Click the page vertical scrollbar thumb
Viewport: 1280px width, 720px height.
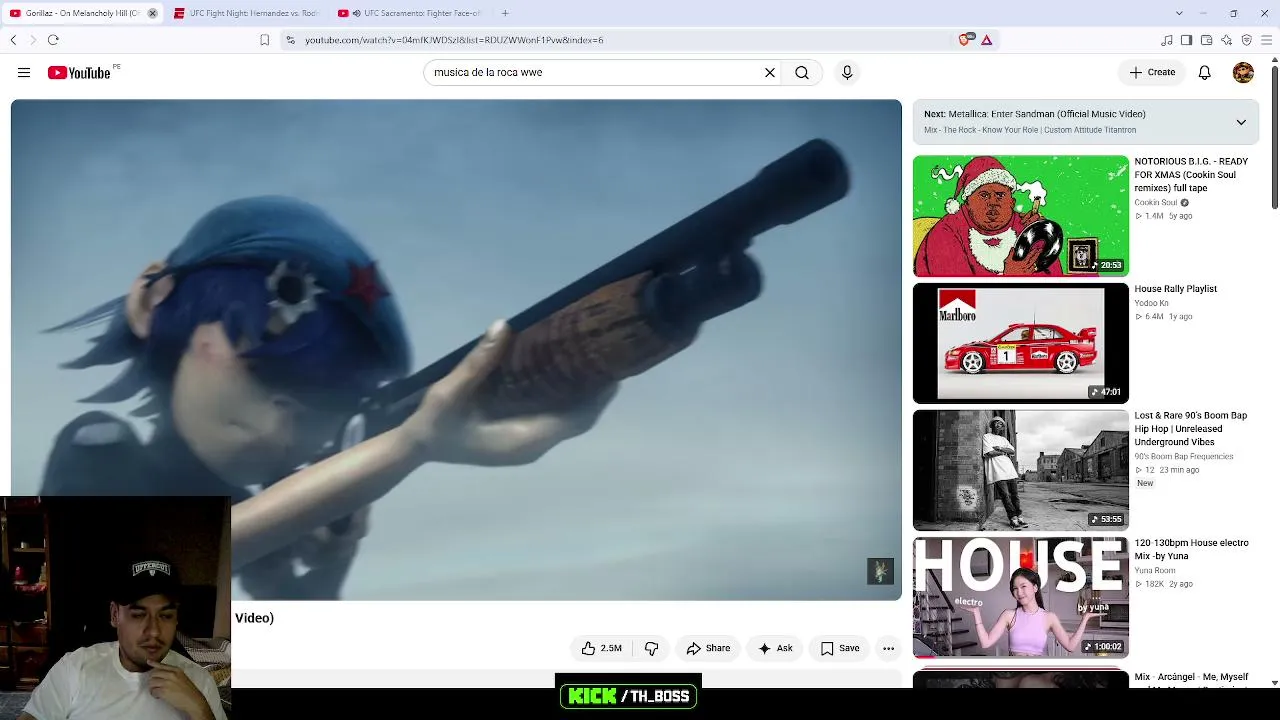1274,138
